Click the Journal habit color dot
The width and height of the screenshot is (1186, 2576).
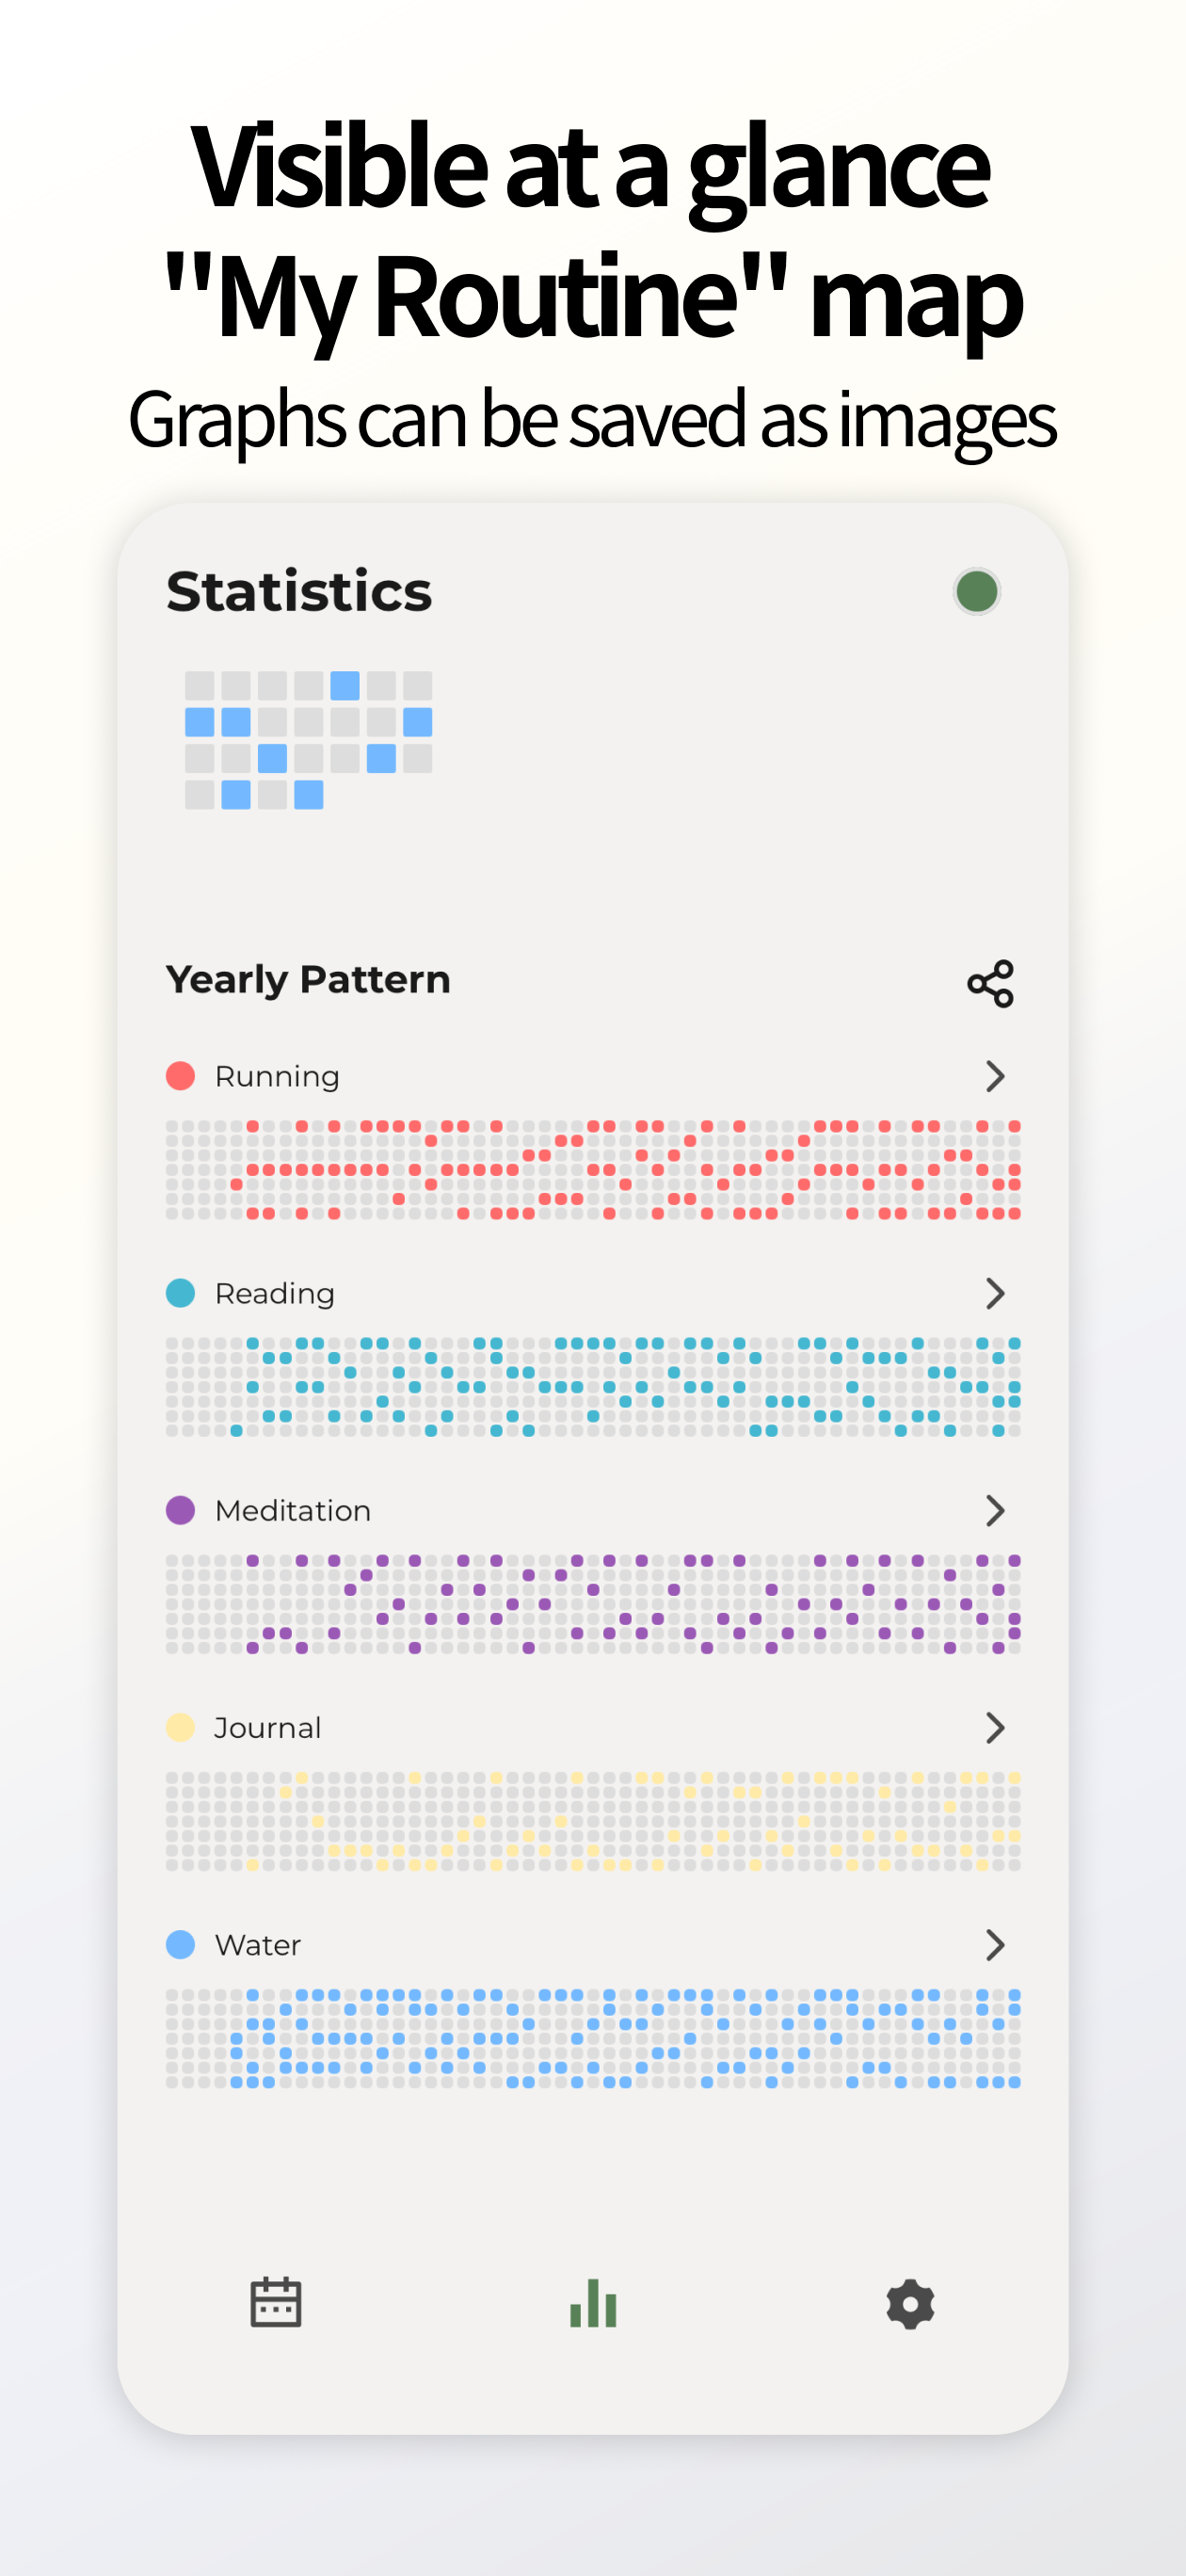click(181, 1727)
